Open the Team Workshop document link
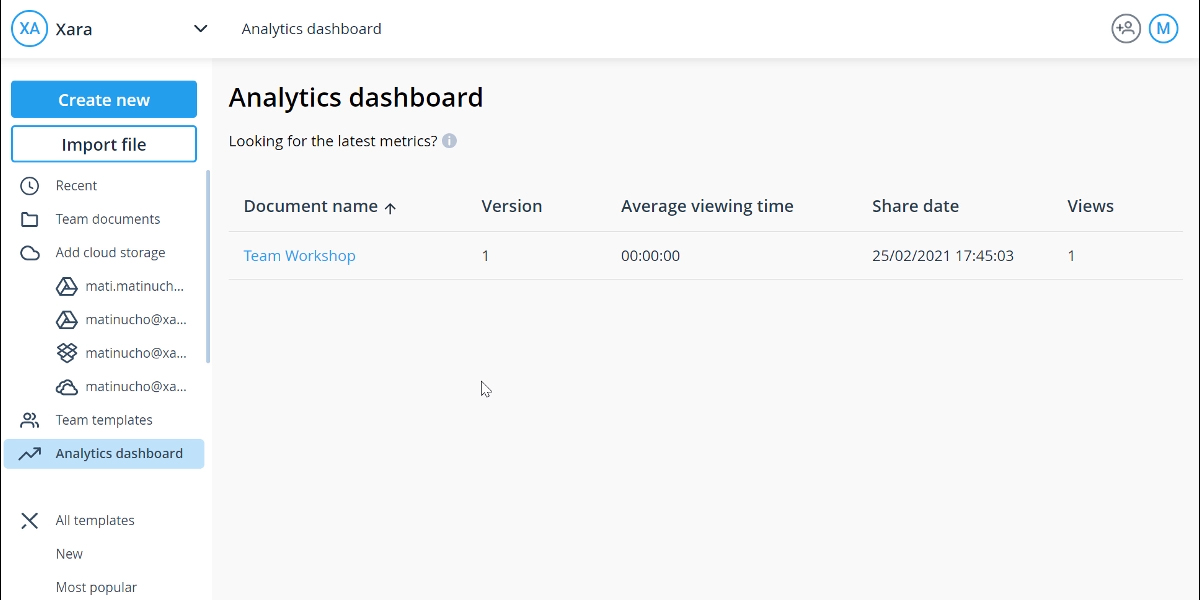 coord(299,256)
